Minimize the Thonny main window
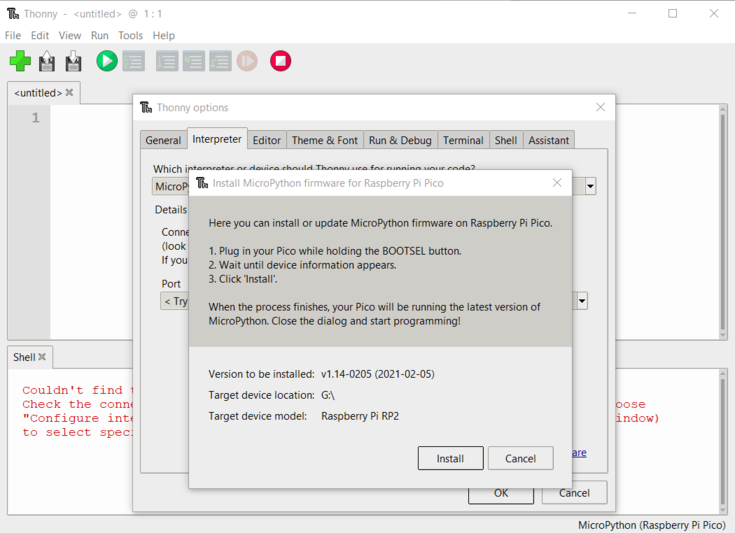 (x=632, y=14)
